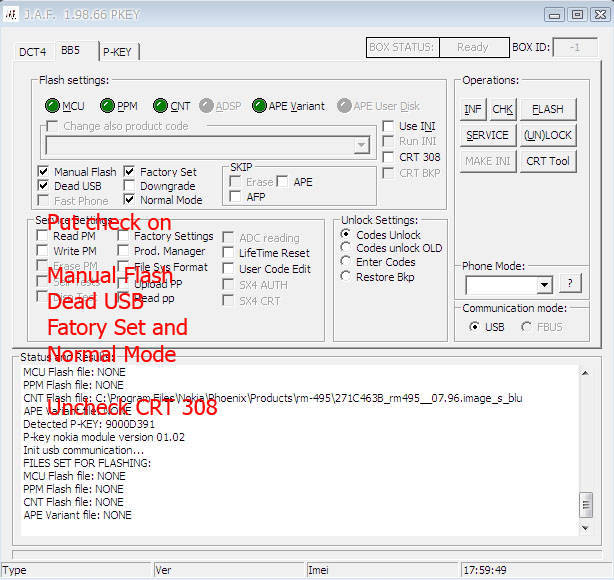Open the product code dropdown arrow
Viewport: 614px width, 580px height.
361,146
